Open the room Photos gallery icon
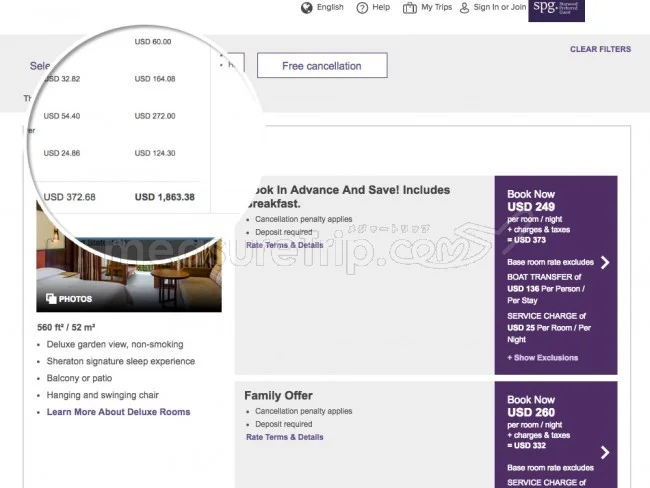This screenshot has height=488, width=650. coord(52,298)
